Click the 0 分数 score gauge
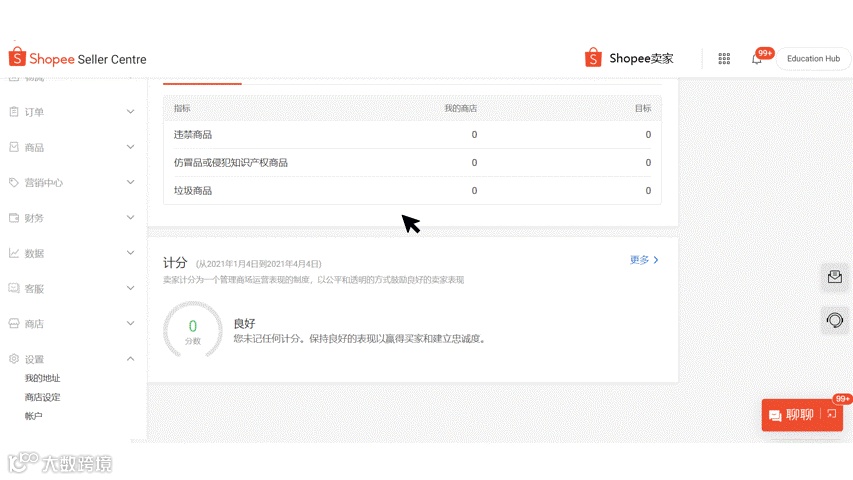The width and height of the screenshot is (853, 480). coord(193,330)
